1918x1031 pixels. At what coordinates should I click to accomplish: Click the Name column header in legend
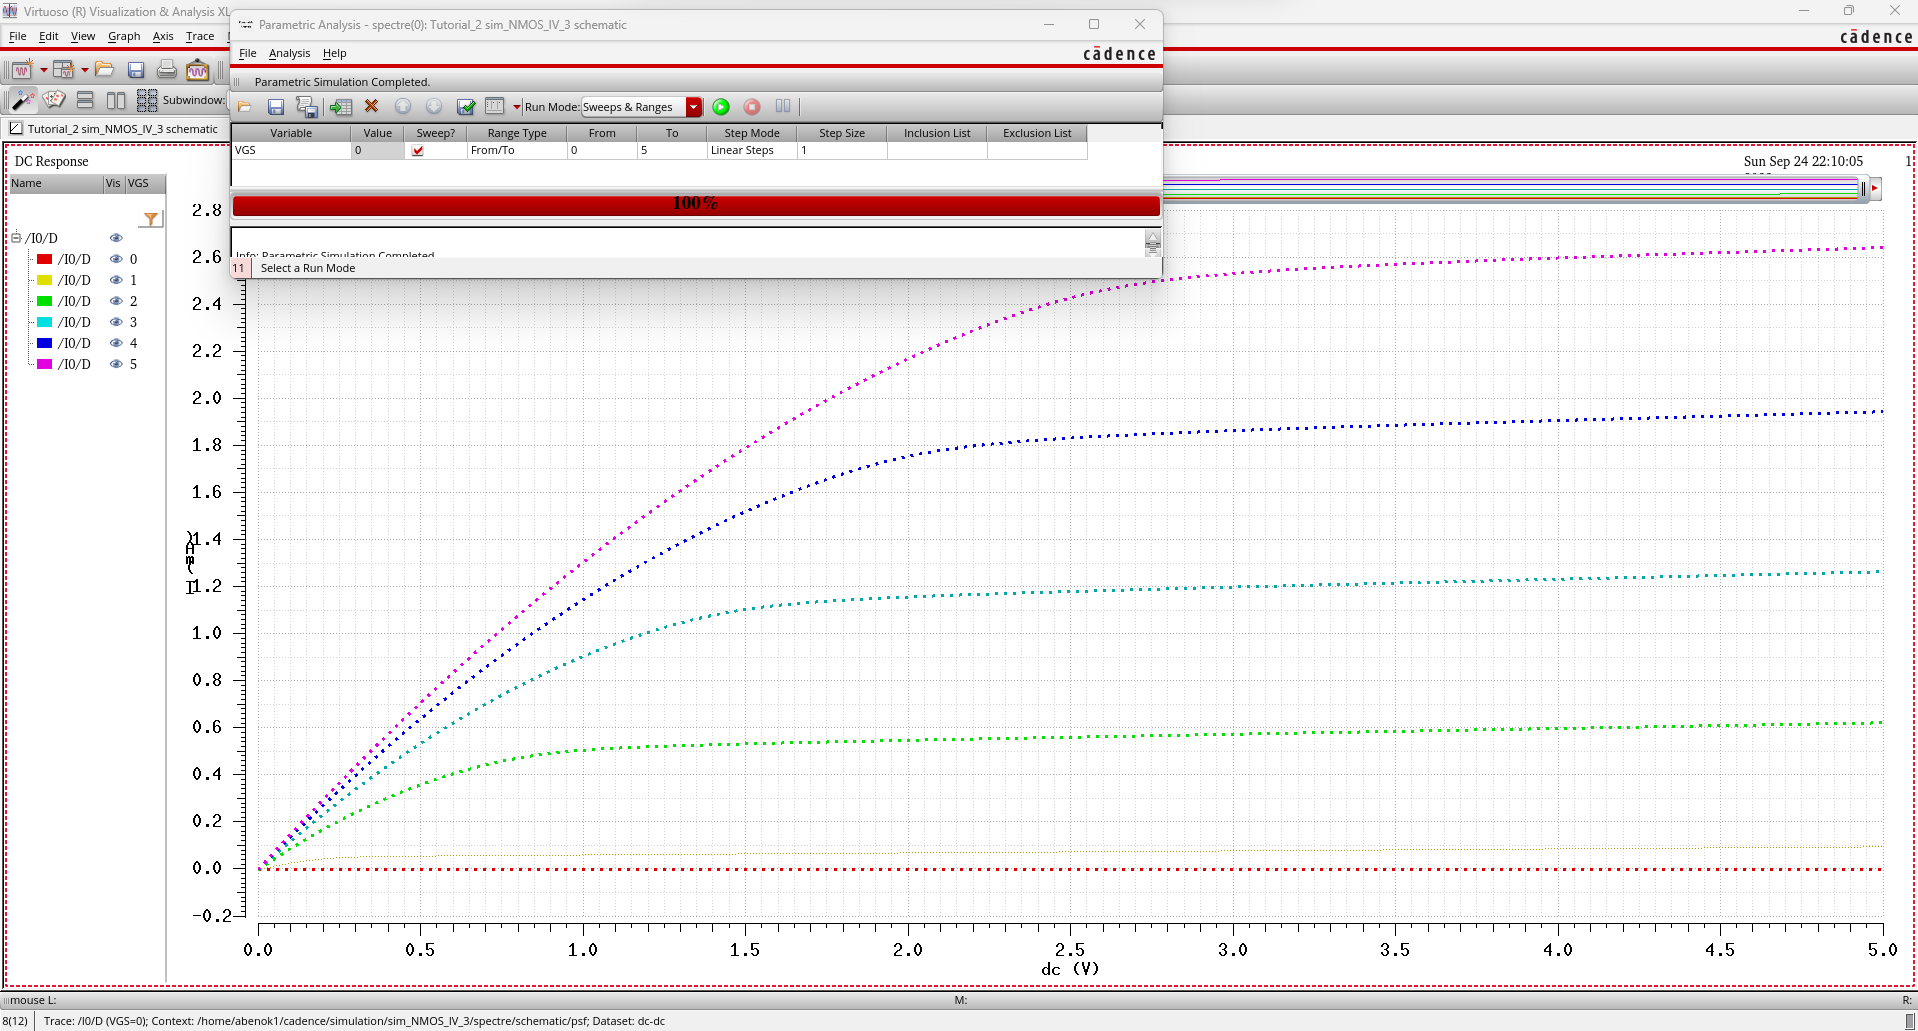56,184
